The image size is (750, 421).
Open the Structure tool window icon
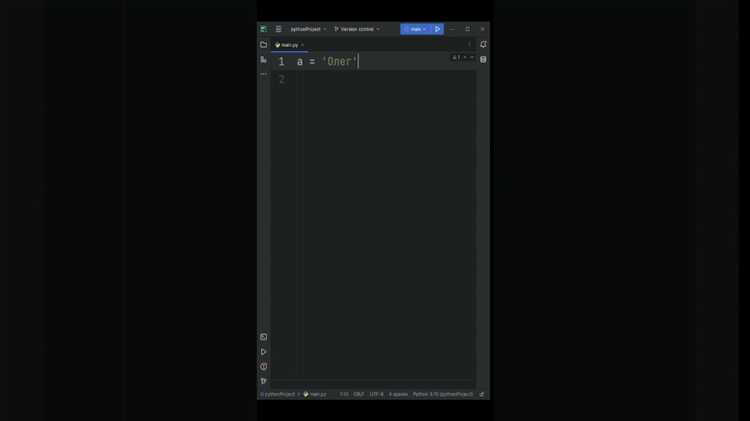[x=264, y=60]
